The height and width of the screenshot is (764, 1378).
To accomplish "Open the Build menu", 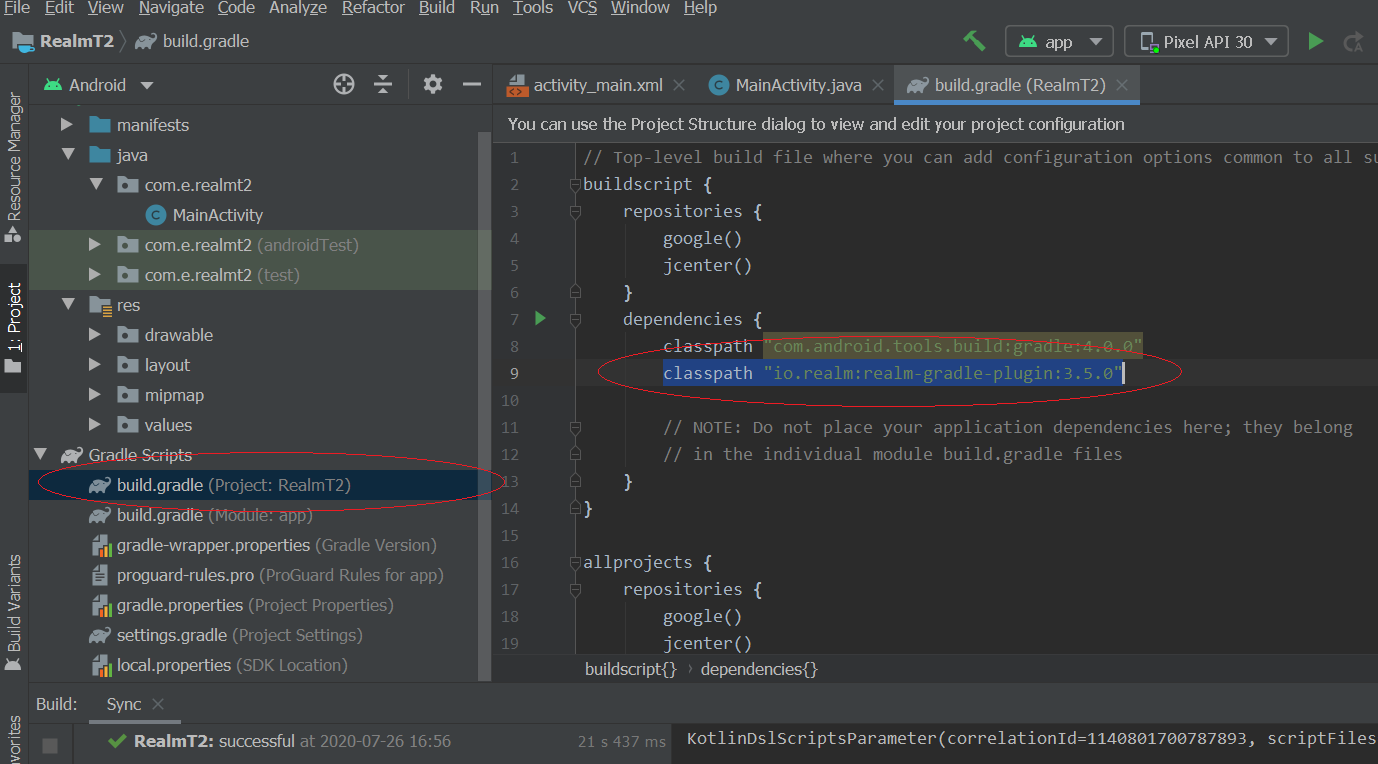I will 437,8.
